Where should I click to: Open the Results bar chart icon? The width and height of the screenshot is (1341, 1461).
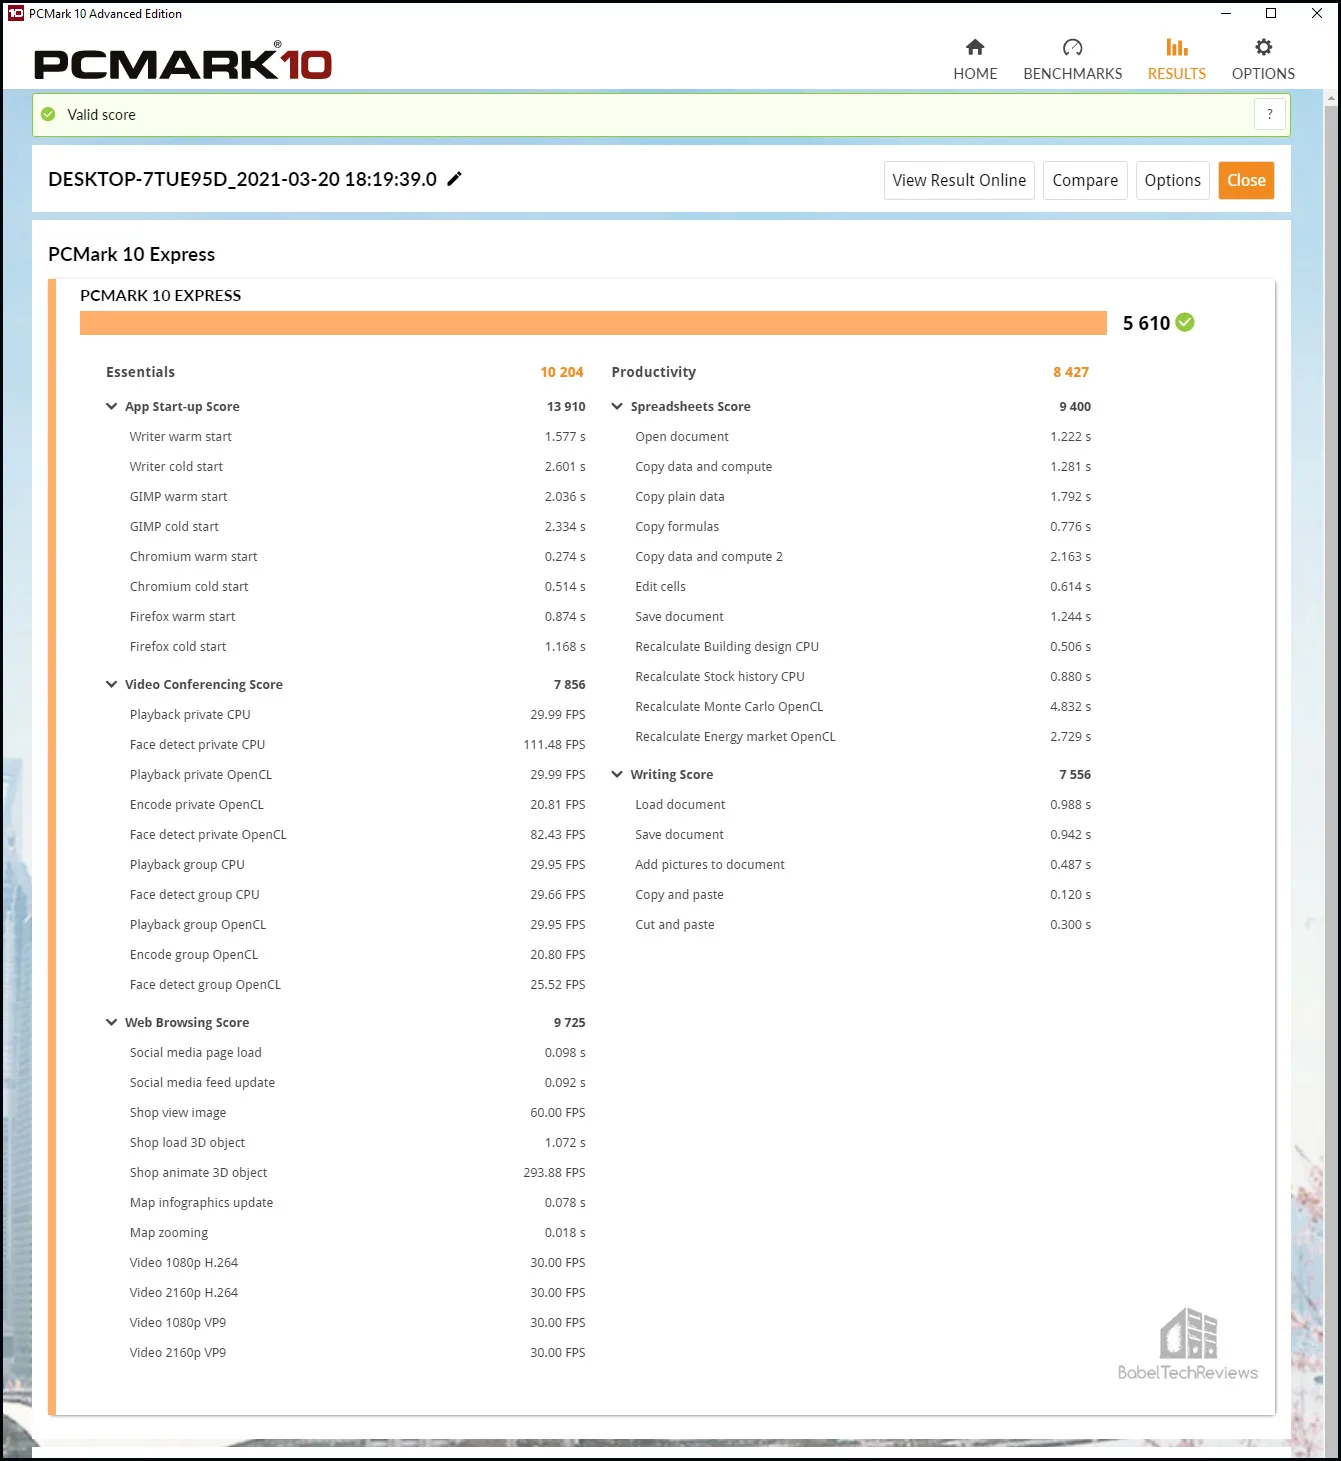pyautogui.click(x=1177, y=47)
